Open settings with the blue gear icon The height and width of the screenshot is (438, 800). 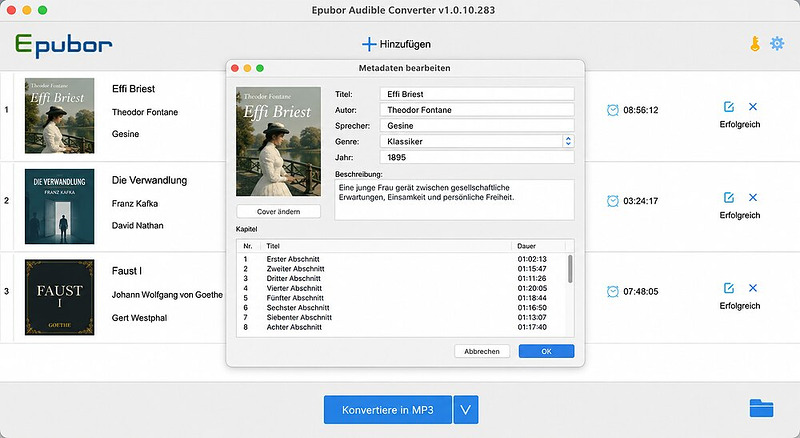coord(777,43)
